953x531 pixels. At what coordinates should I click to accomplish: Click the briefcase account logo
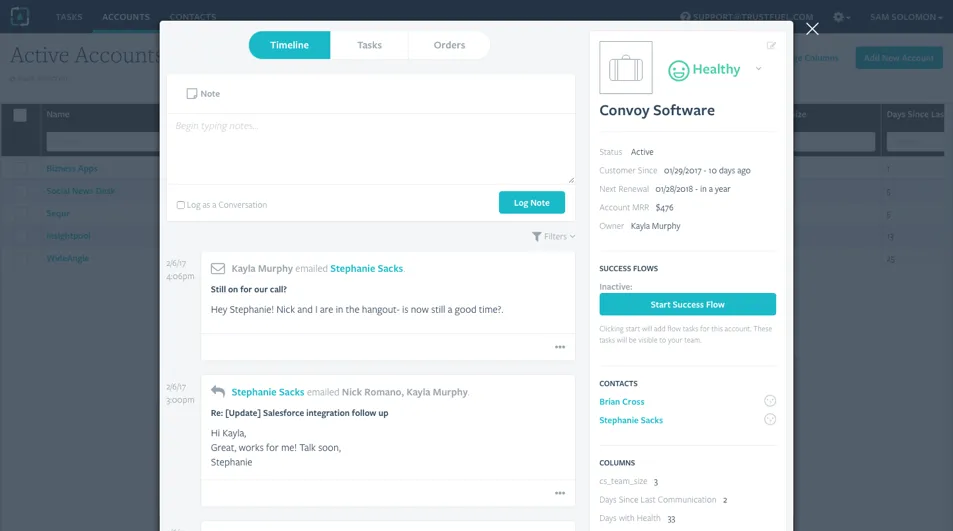626,68
